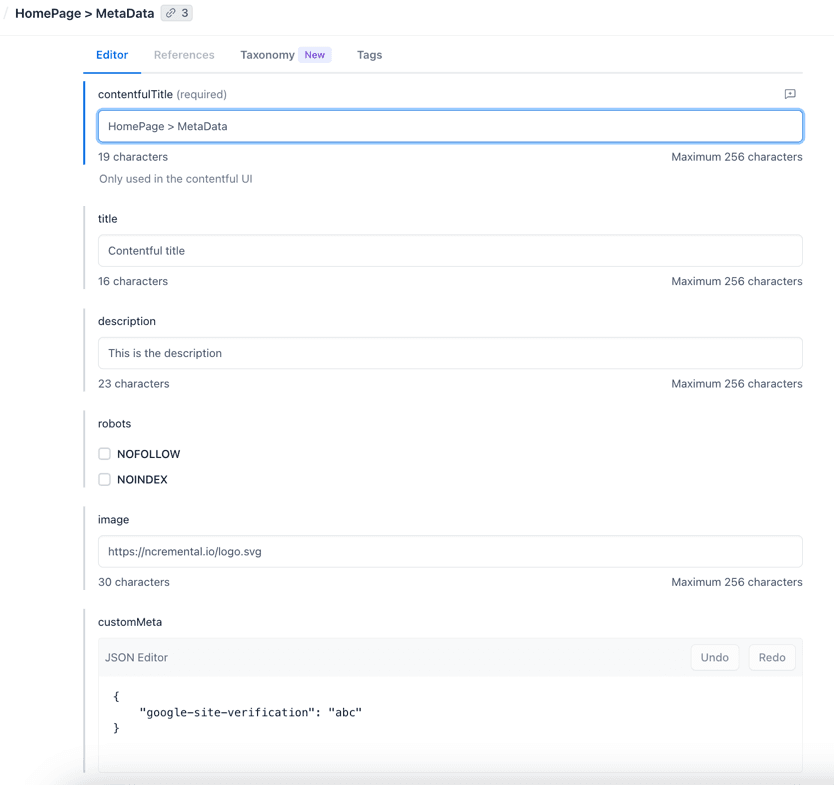This screenshot has width=834, height=785.
Task: Click the title field containing Contentful title
Action: (450, 251)
